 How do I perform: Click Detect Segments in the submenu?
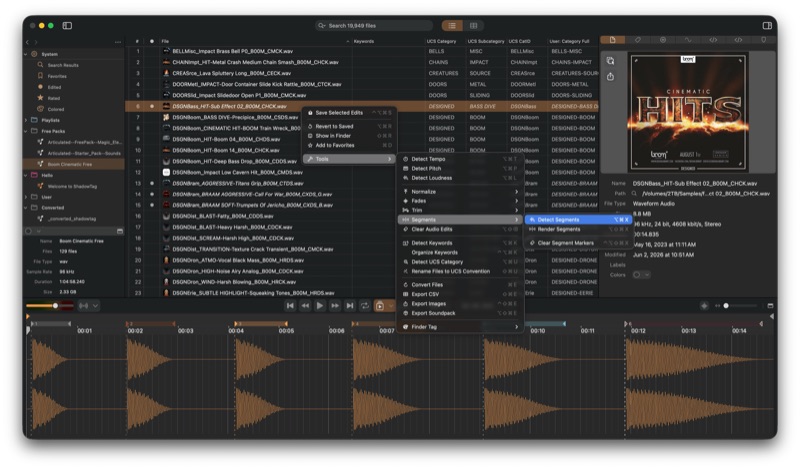coord(579,220)
